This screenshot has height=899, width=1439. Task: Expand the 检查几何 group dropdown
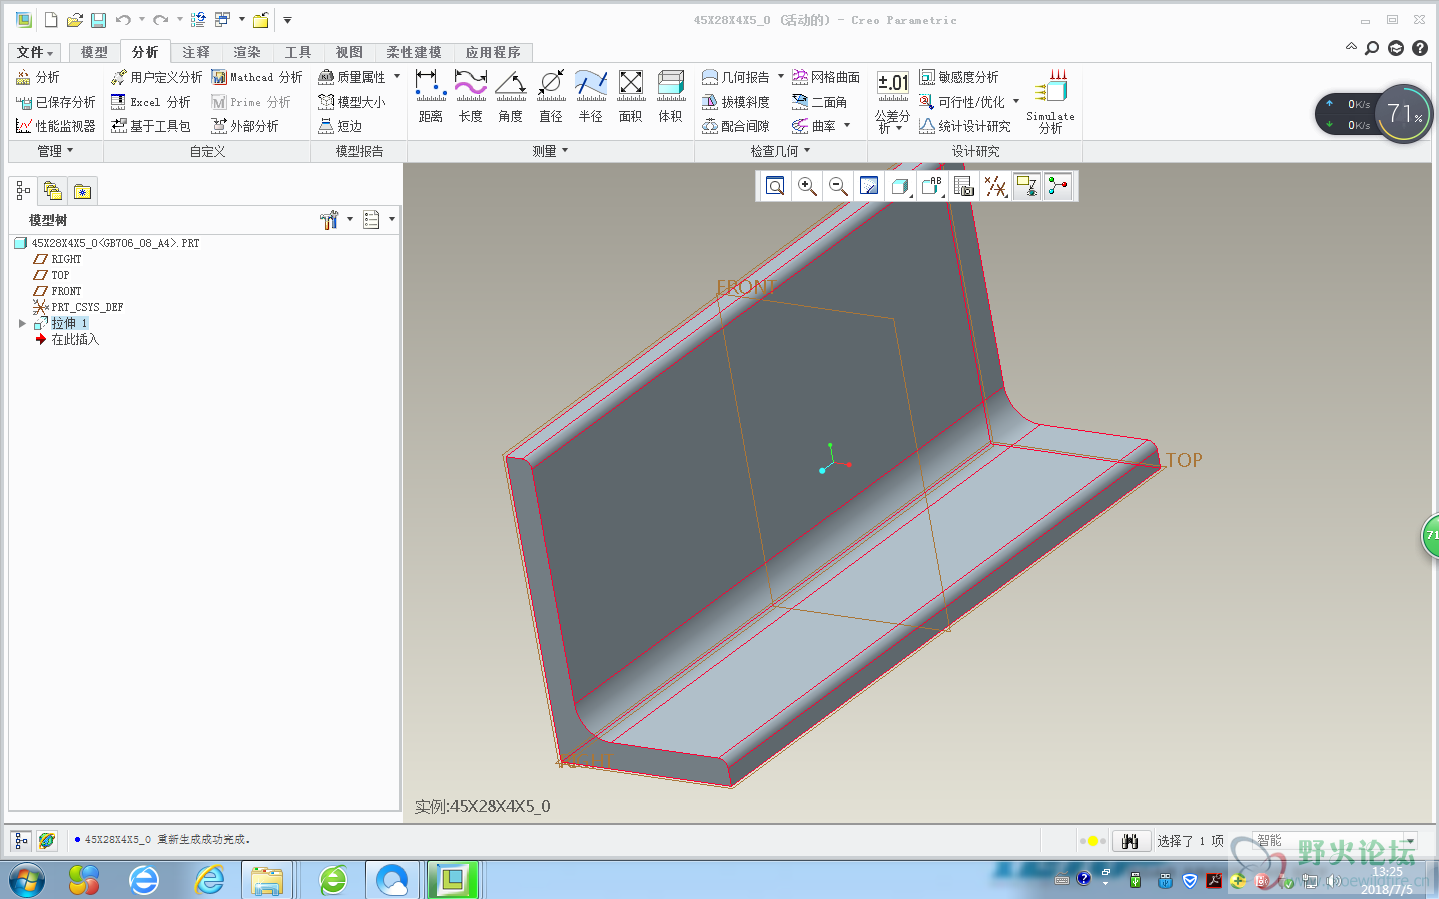pos(780,151)
